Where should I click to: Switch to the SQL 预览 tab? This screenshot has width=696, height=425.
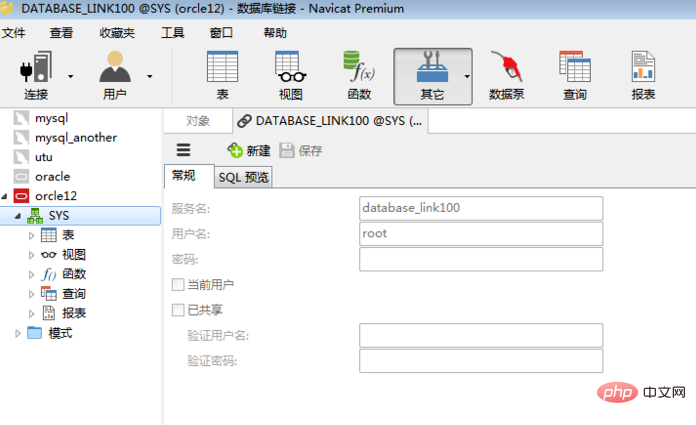pyautogui.click(x=243, y=178)
